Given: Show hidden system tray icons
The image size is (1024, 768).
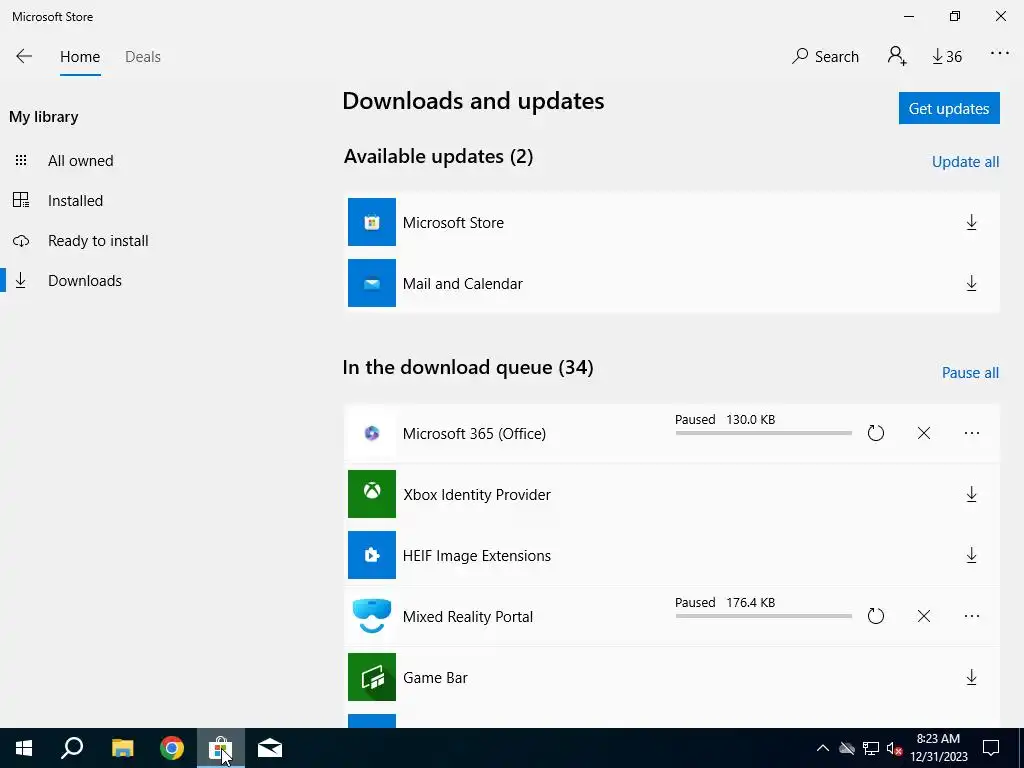Looking at the screenshot, I should (822, 748).
